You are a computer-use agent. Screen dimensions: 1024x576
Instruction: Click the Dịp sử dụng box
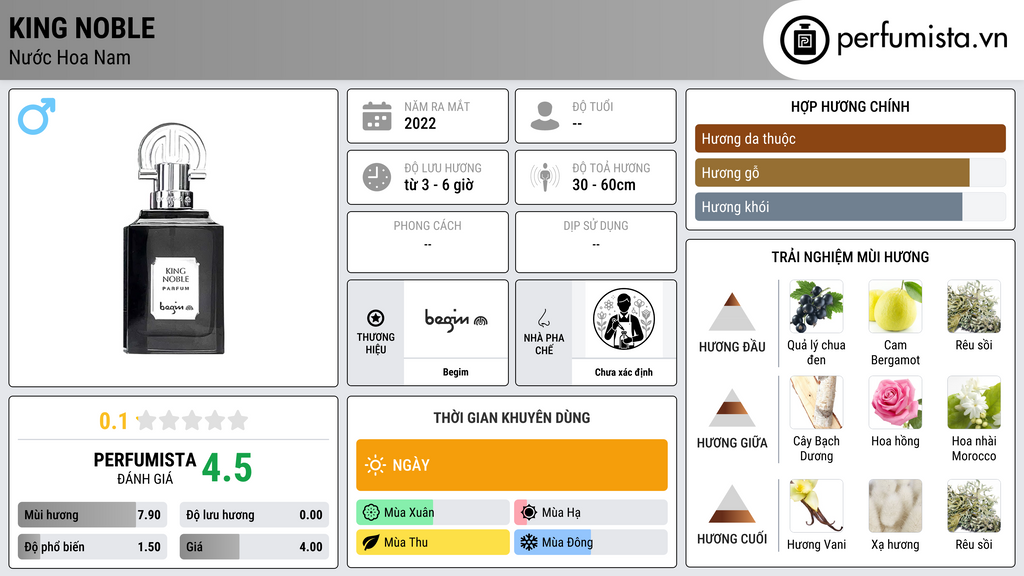click(x=596, y=242)
